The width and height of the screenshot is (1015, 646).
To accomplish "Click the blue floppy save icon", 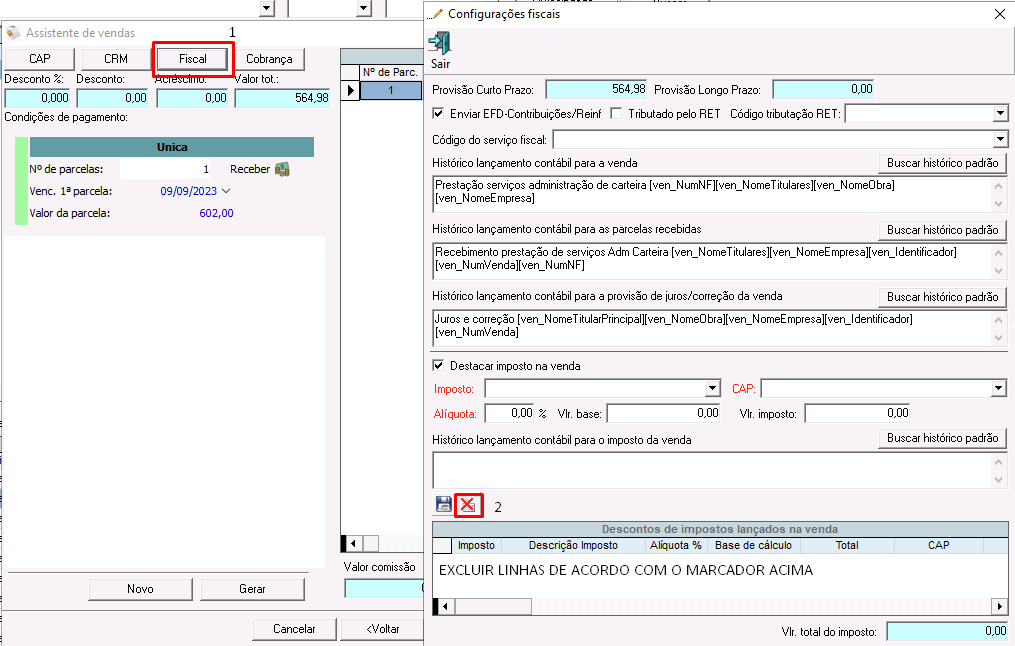I will click(x=443, y=504).
